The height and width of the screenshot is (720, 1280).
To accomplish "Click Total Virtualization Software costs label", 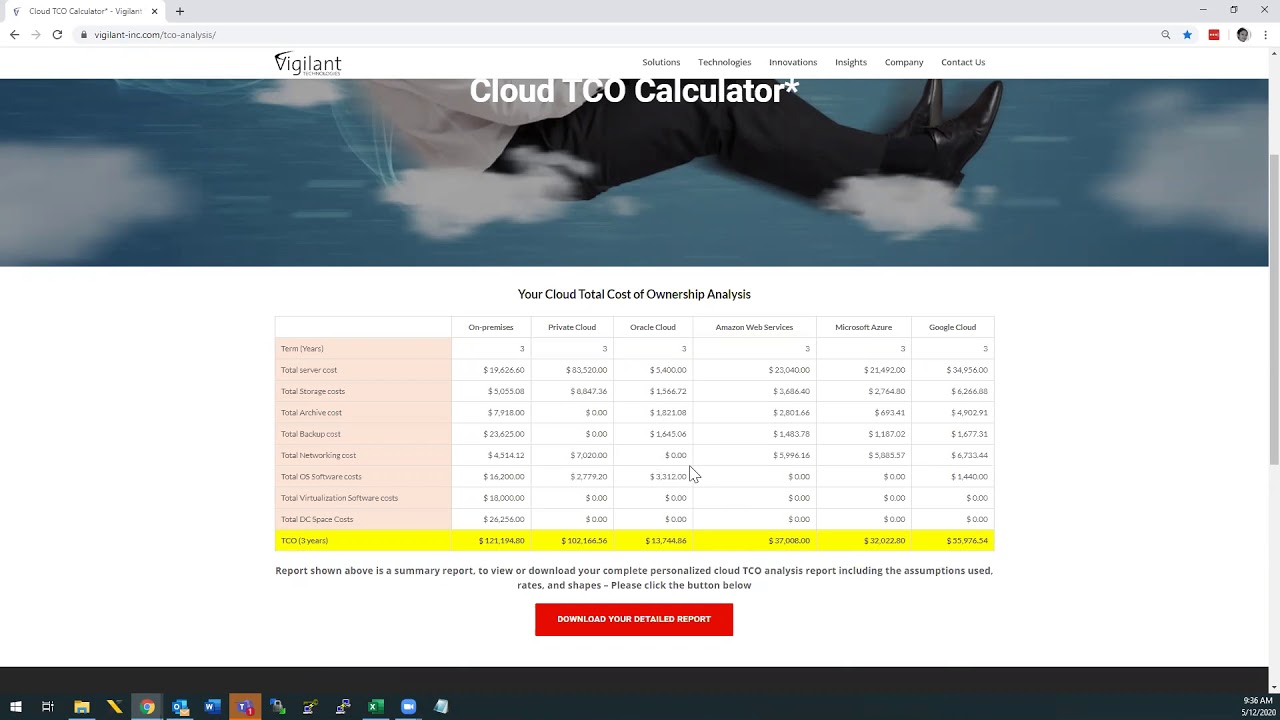I will (339, 498).
